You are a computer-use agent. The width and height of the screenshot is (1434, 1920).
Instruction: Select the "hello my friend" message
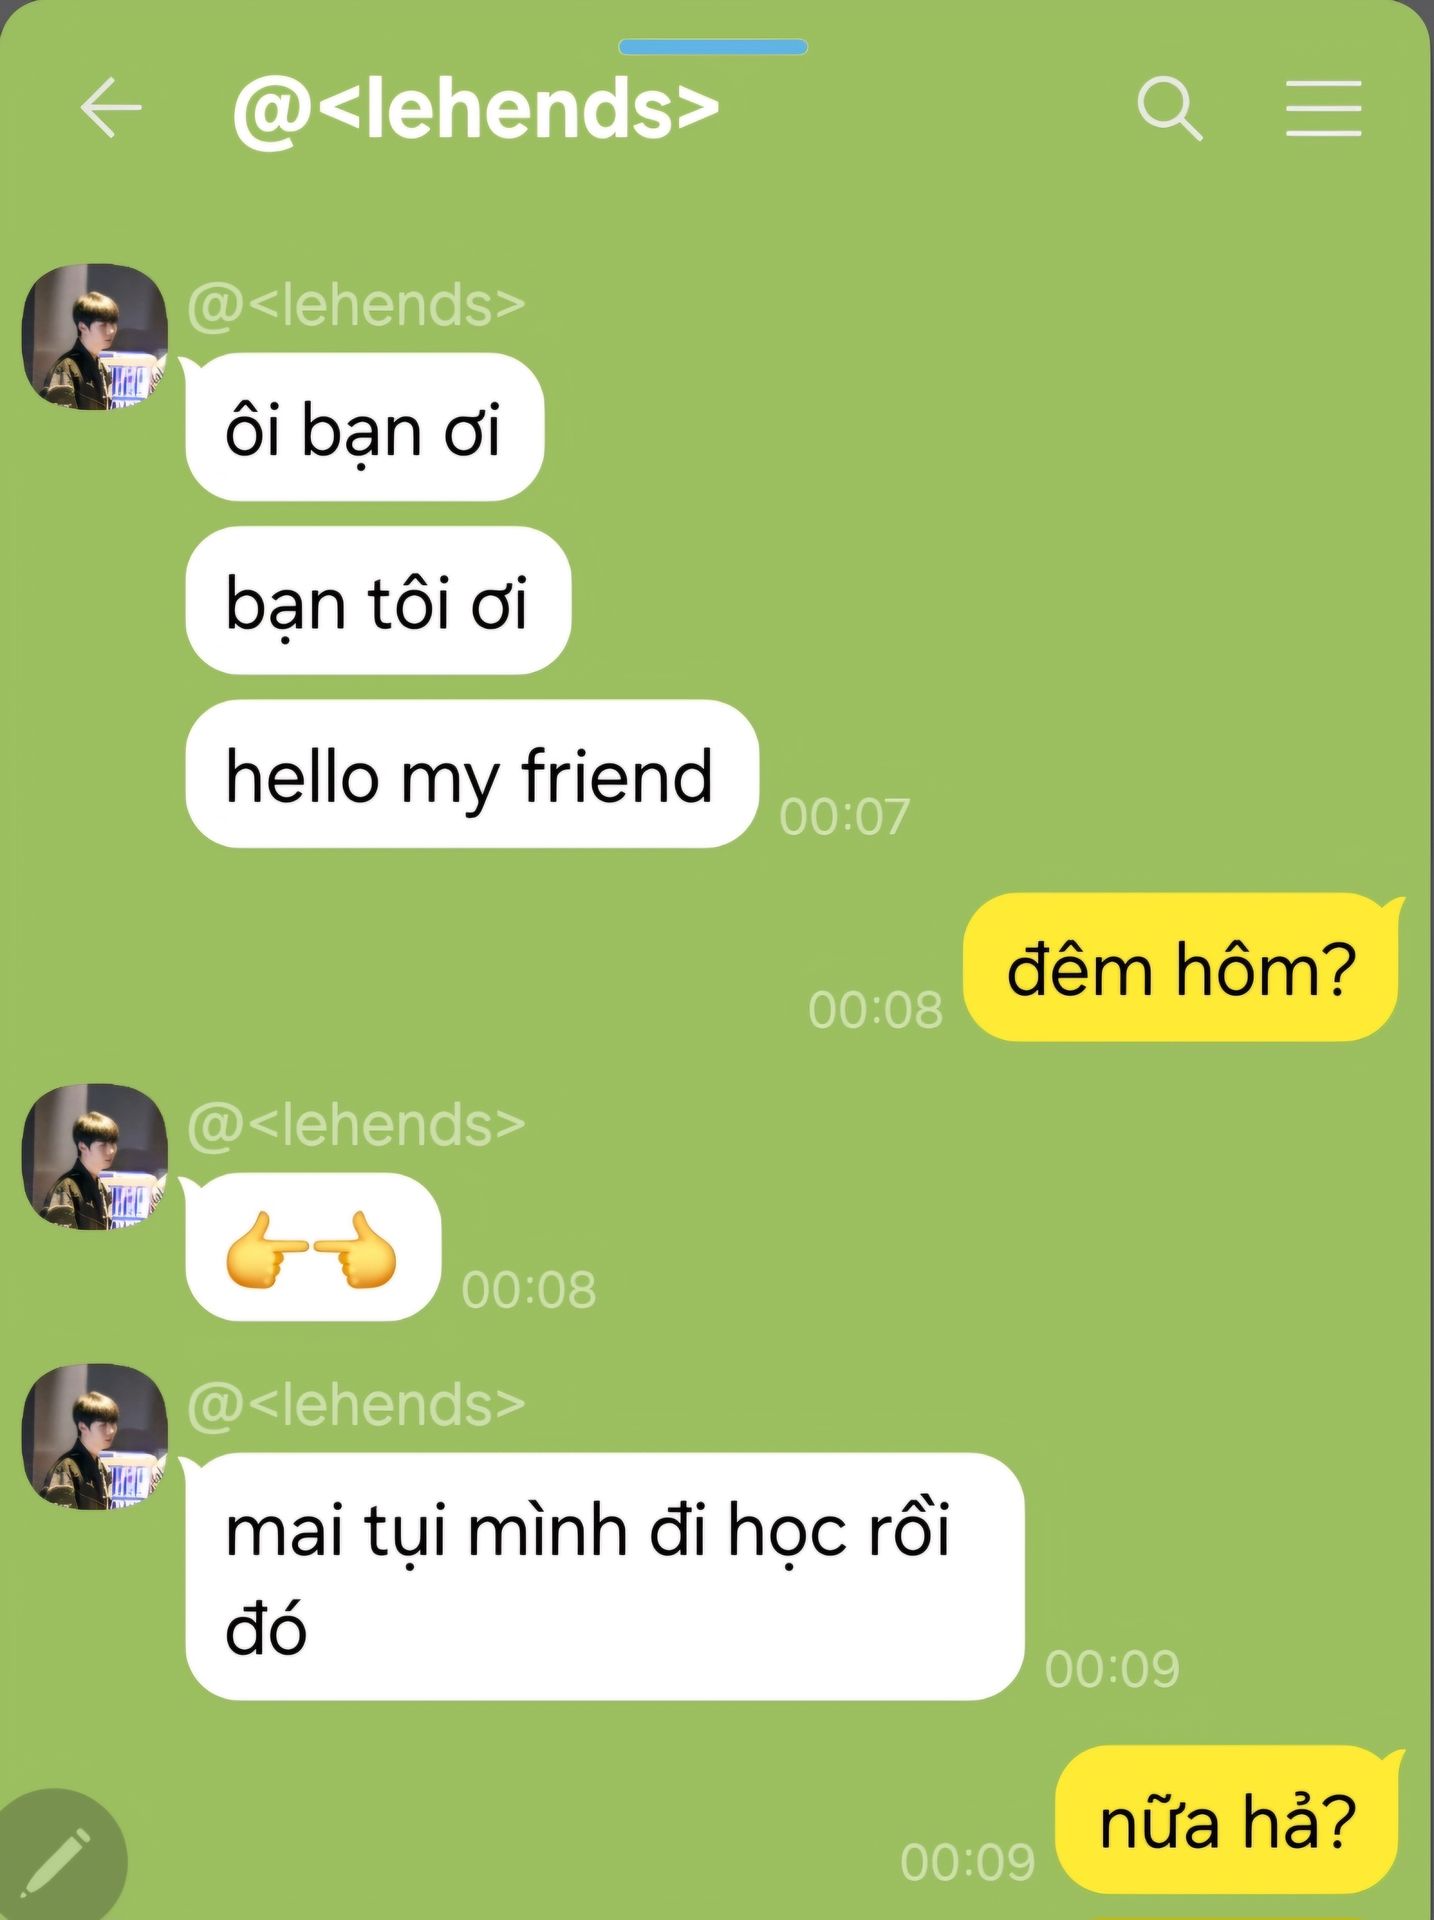pos(472,774)
